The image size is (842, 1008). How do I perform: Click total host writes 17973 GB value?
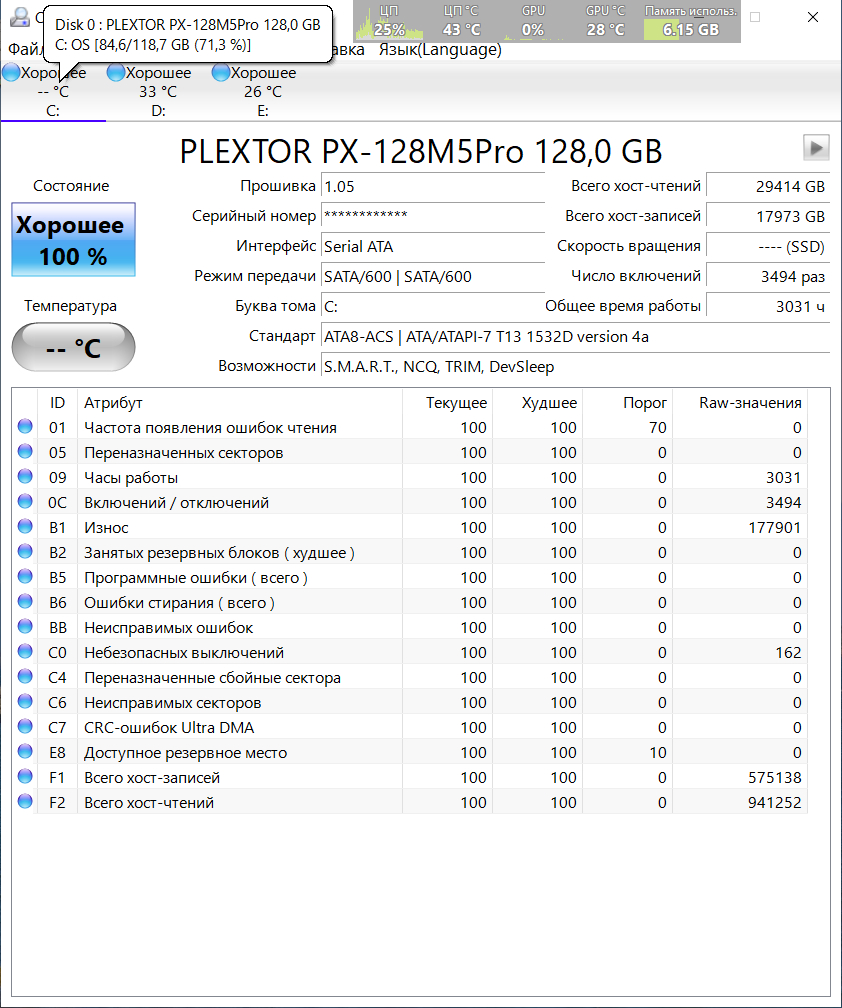pyautogui.click(x=768, y=216)
